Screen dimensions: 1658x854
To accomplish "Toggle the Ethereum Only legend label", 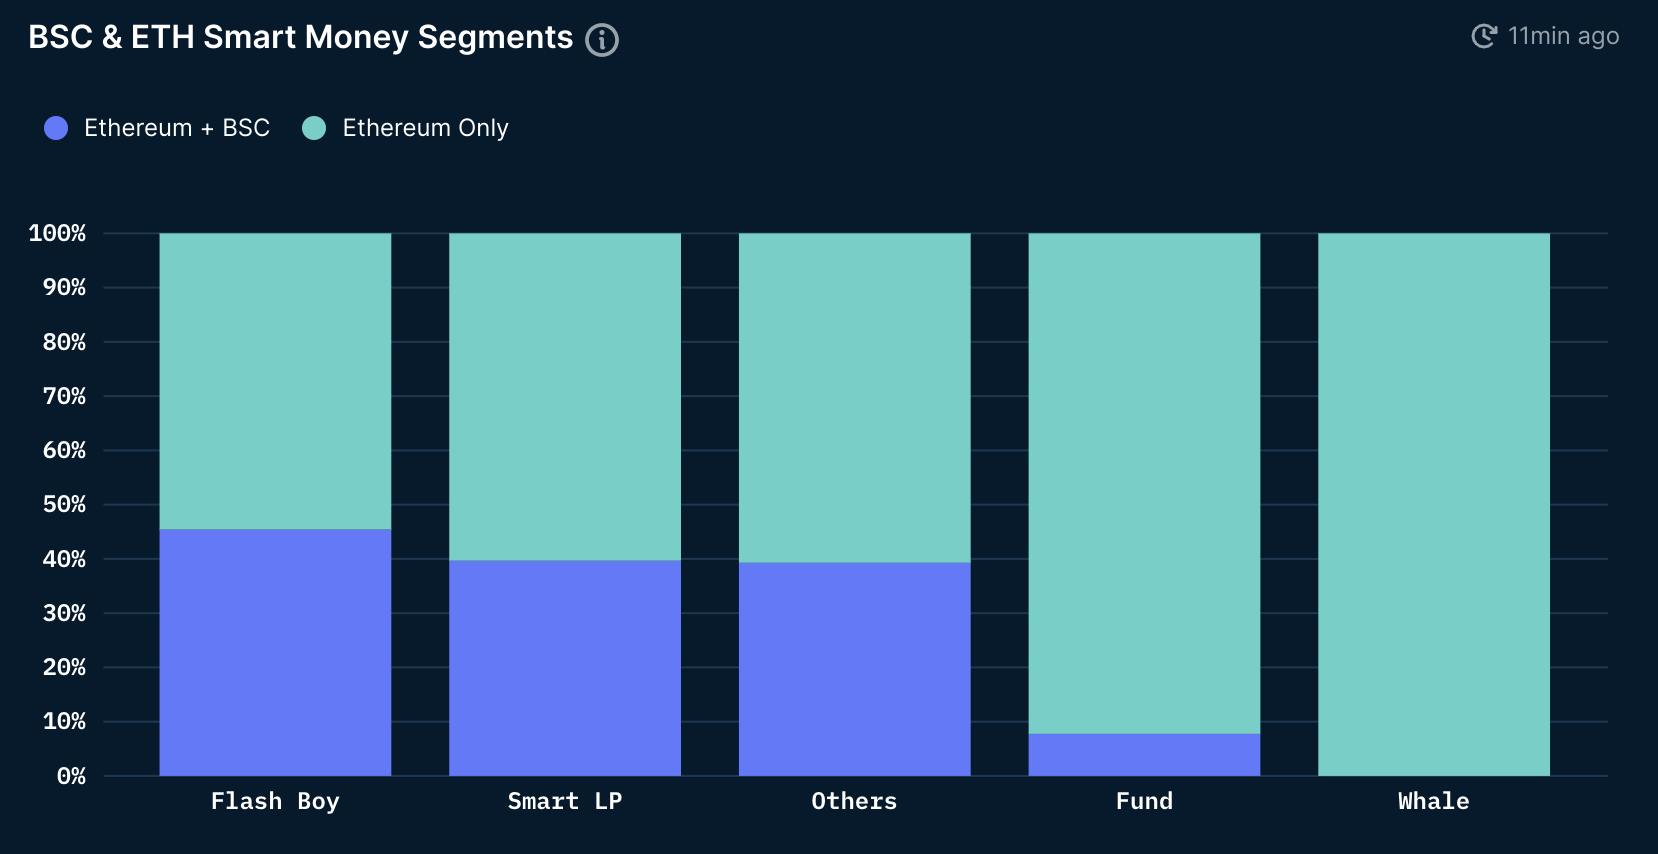I will tap(425, 128).
